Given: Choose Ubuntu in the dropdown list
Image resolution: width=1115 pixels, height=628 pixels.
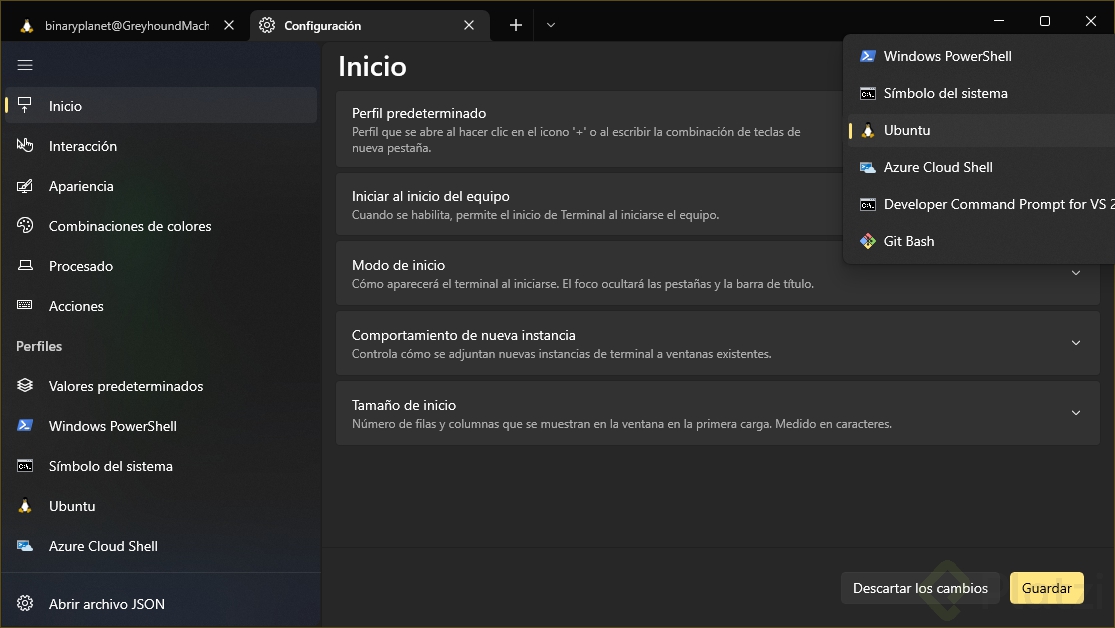Looking at the screenshot, I should point(981,130).
